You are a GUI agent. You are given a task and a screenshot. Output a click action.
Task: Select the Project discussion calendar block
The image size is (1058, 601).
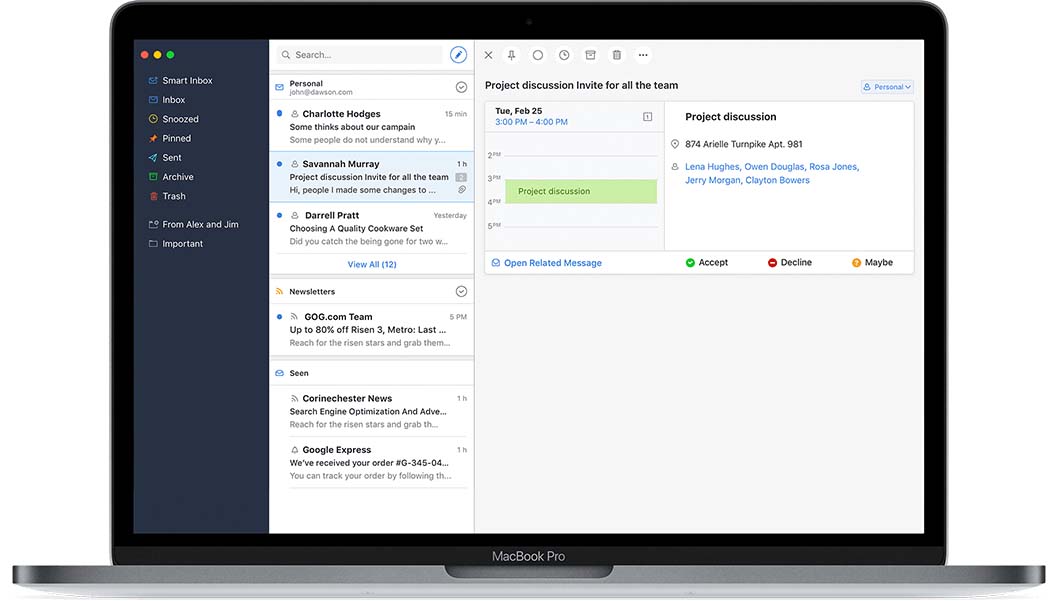[582, 191]
